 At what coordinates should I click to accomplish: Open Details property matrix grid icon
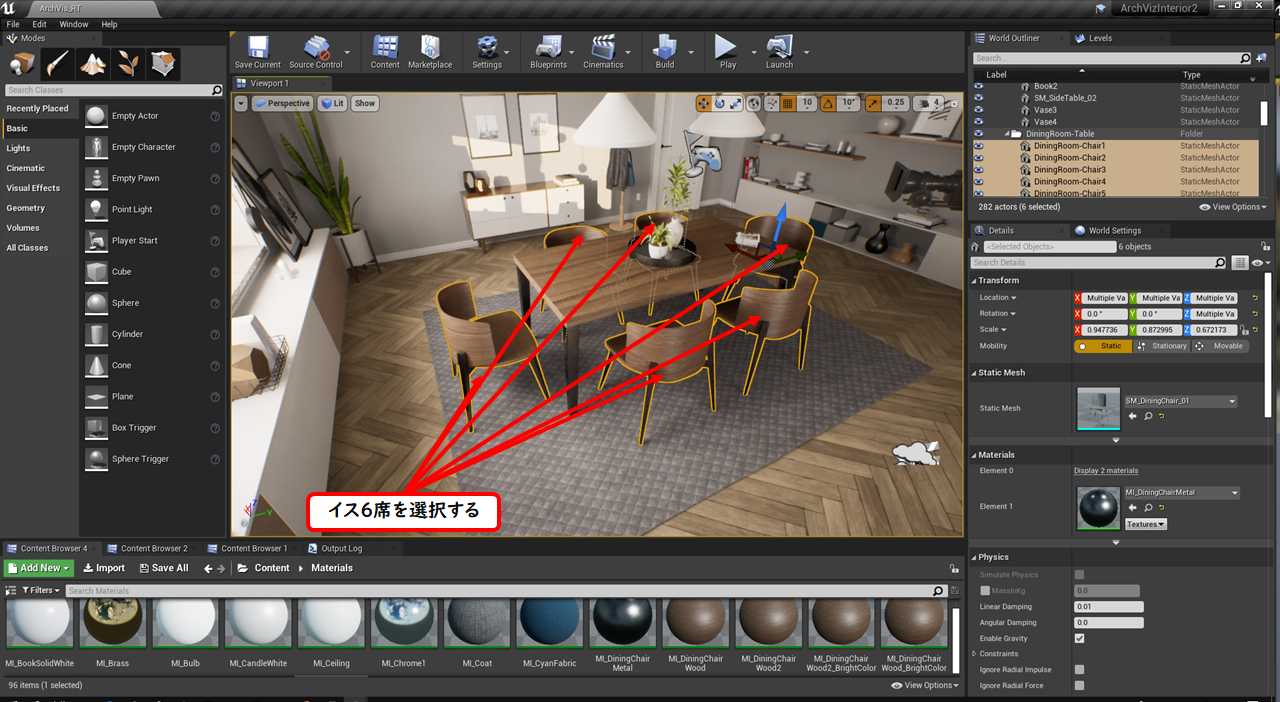coord(1240,263)
